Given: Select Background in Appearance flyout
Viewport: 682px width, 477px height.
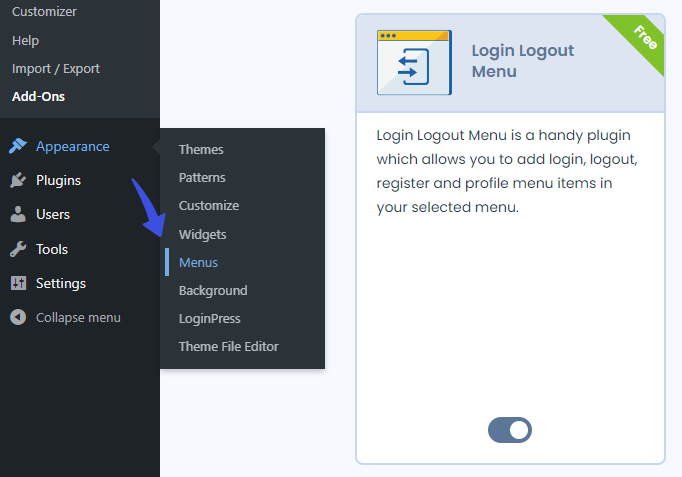Looking at the screenshot, I should tap(213, 290).
